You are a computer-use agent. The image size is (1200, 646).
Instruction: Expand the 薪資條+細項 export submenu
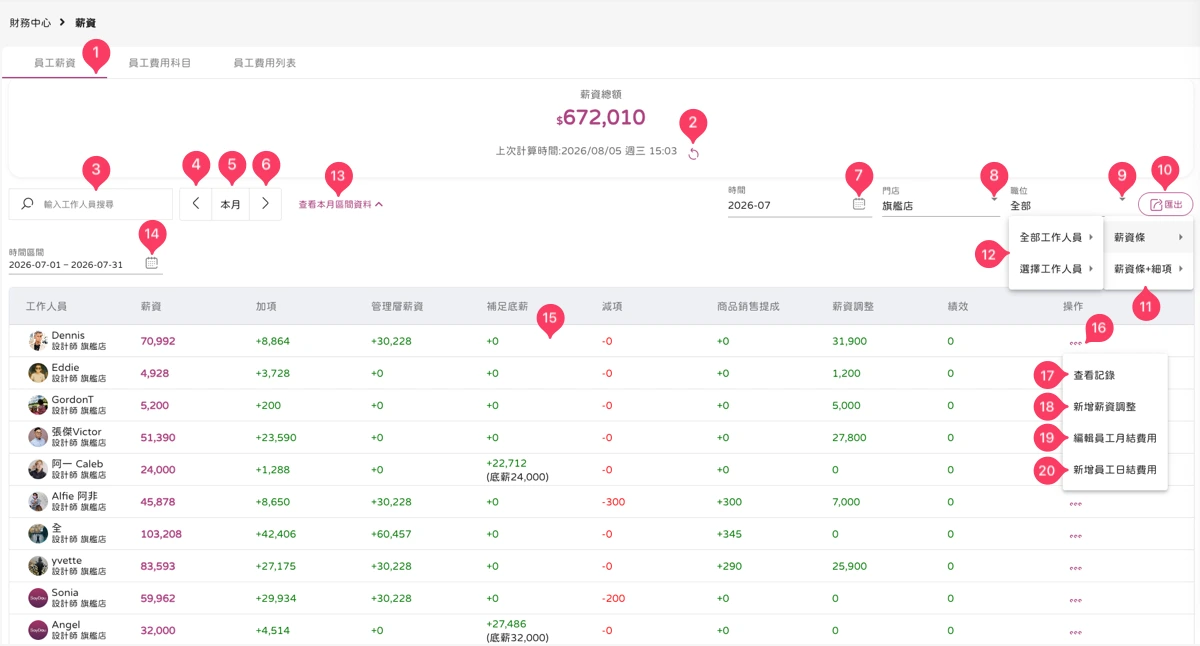1148,269
